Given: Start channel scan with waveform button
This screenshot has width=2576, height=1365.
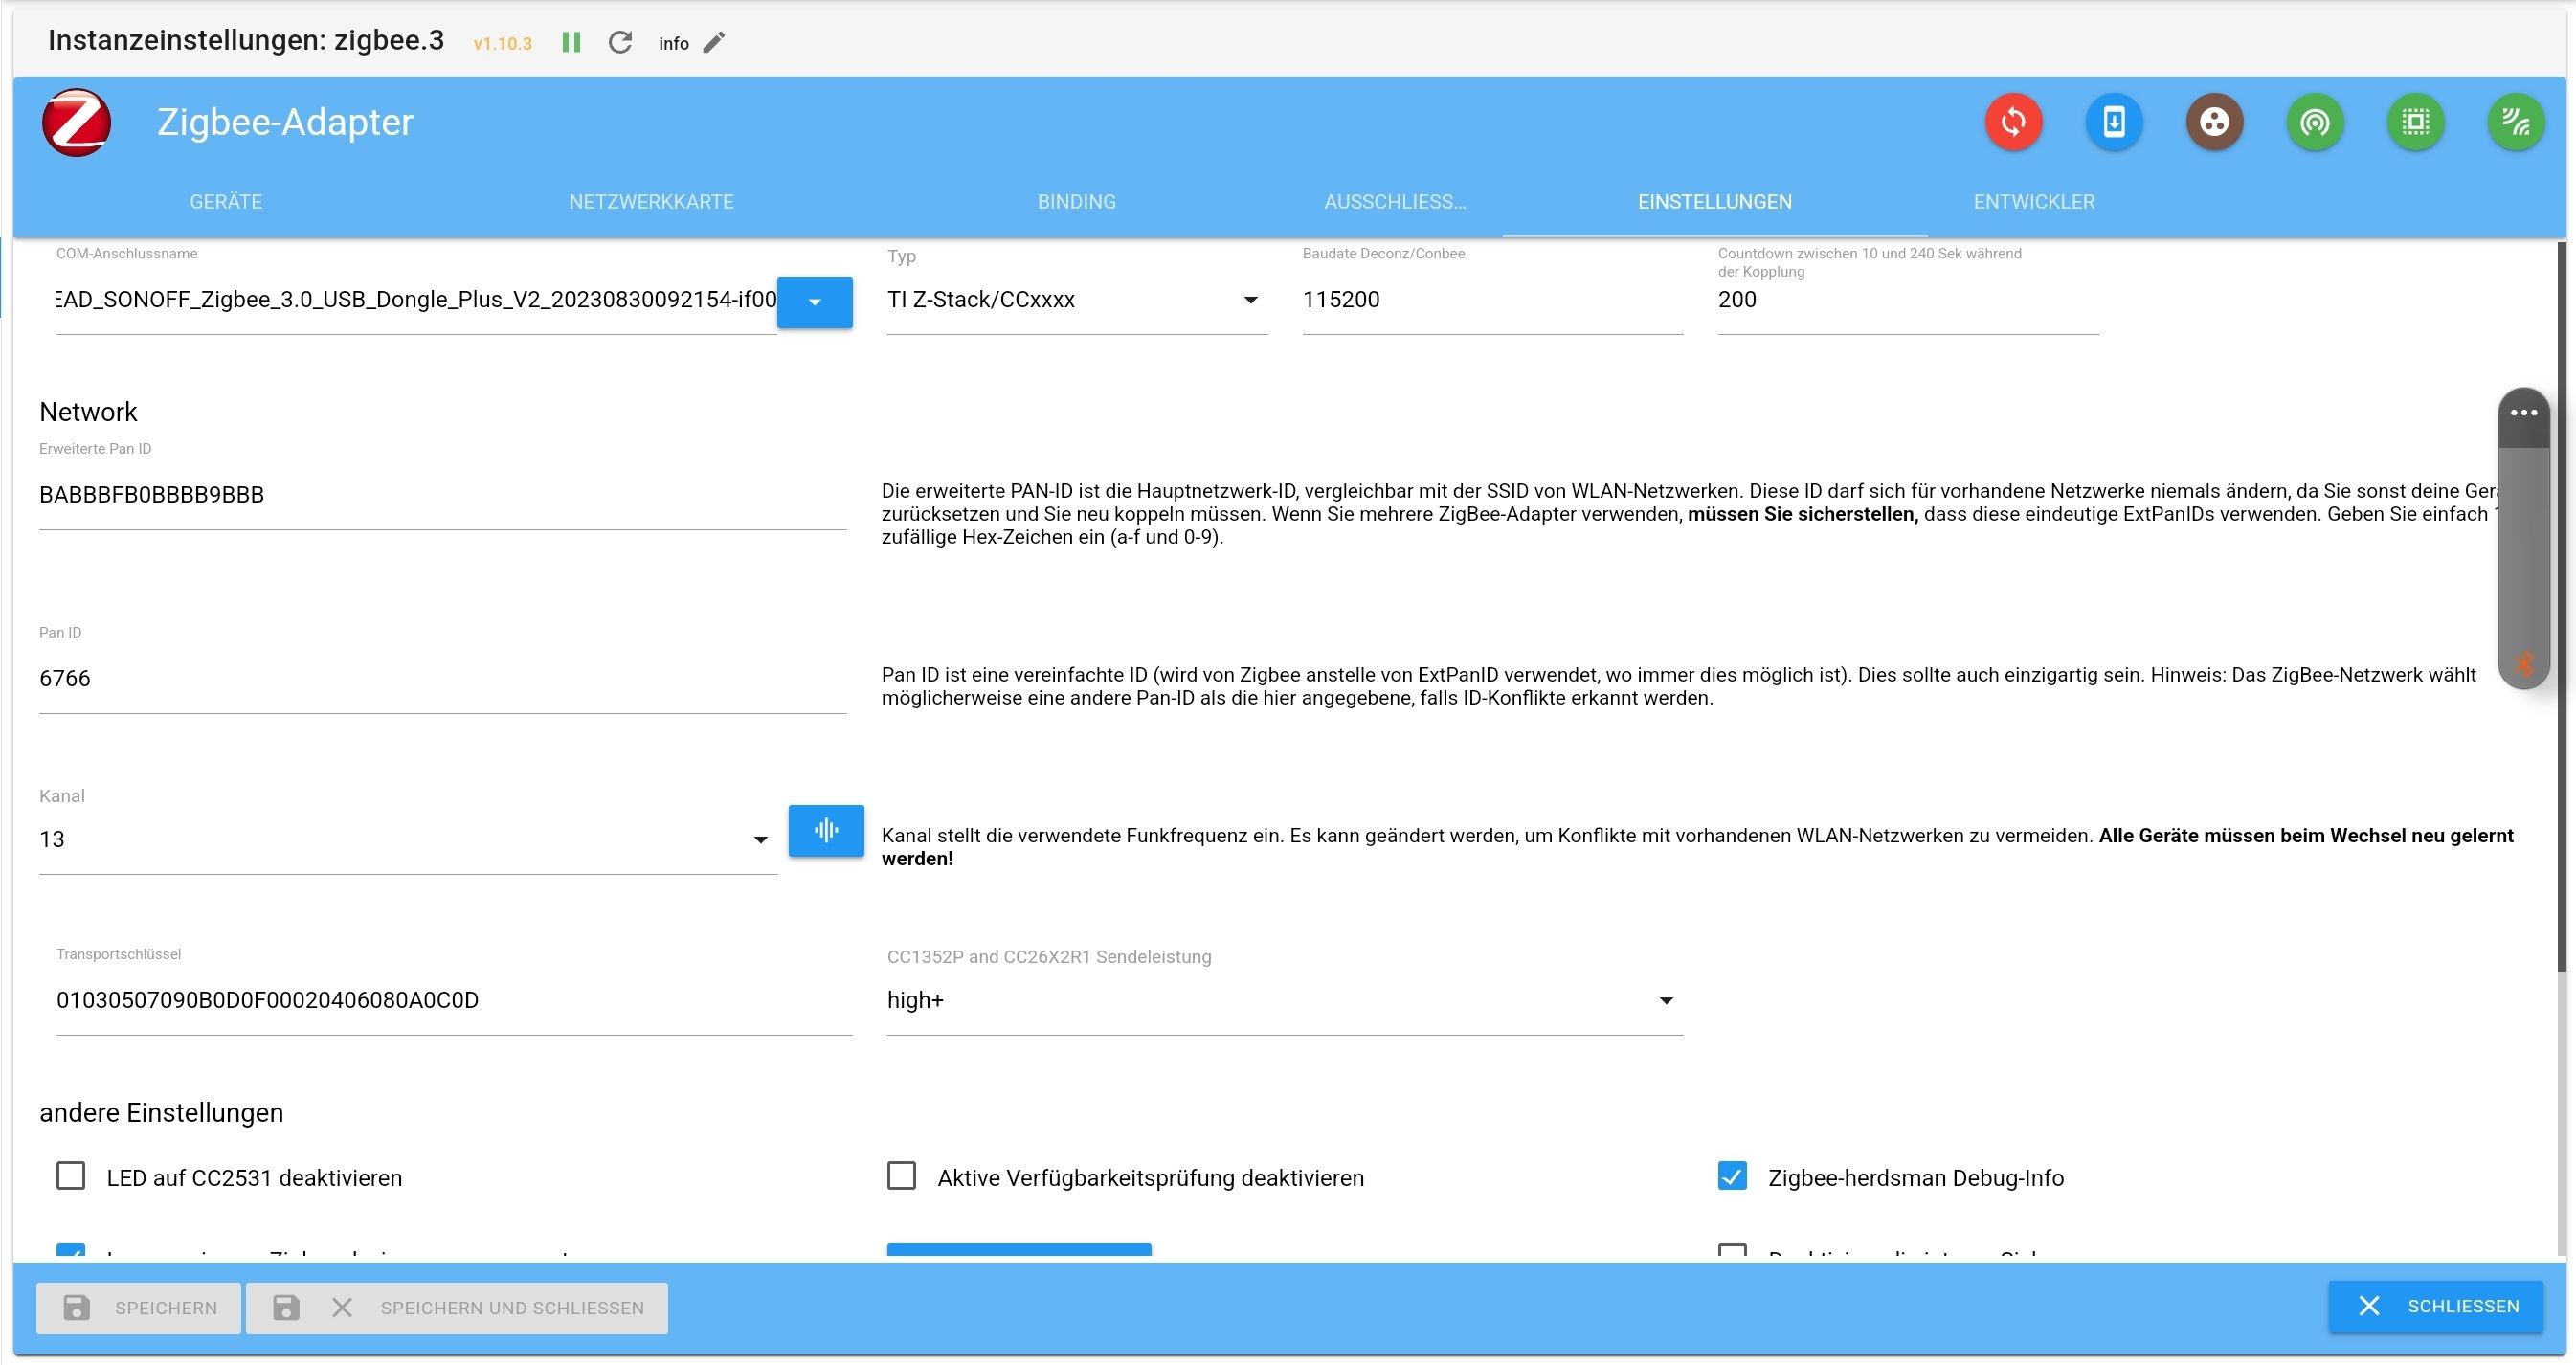Looking at the screenshot, I should coord(825,830).
